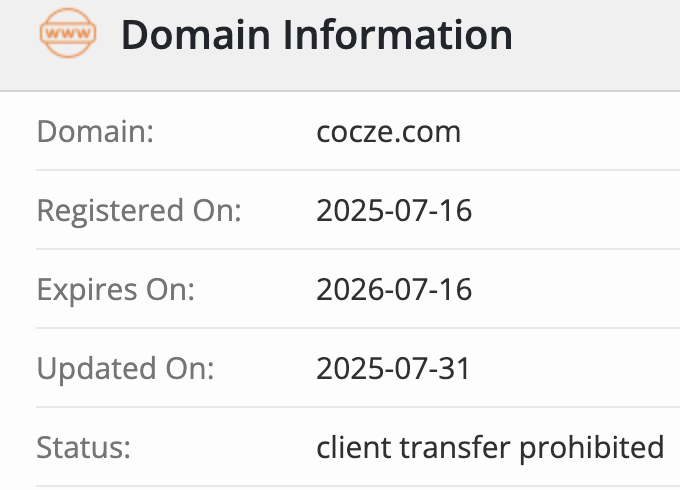Select the registration date 2025-07-16
This screenshot has height=490, width=680.
[x=393, y=211]
